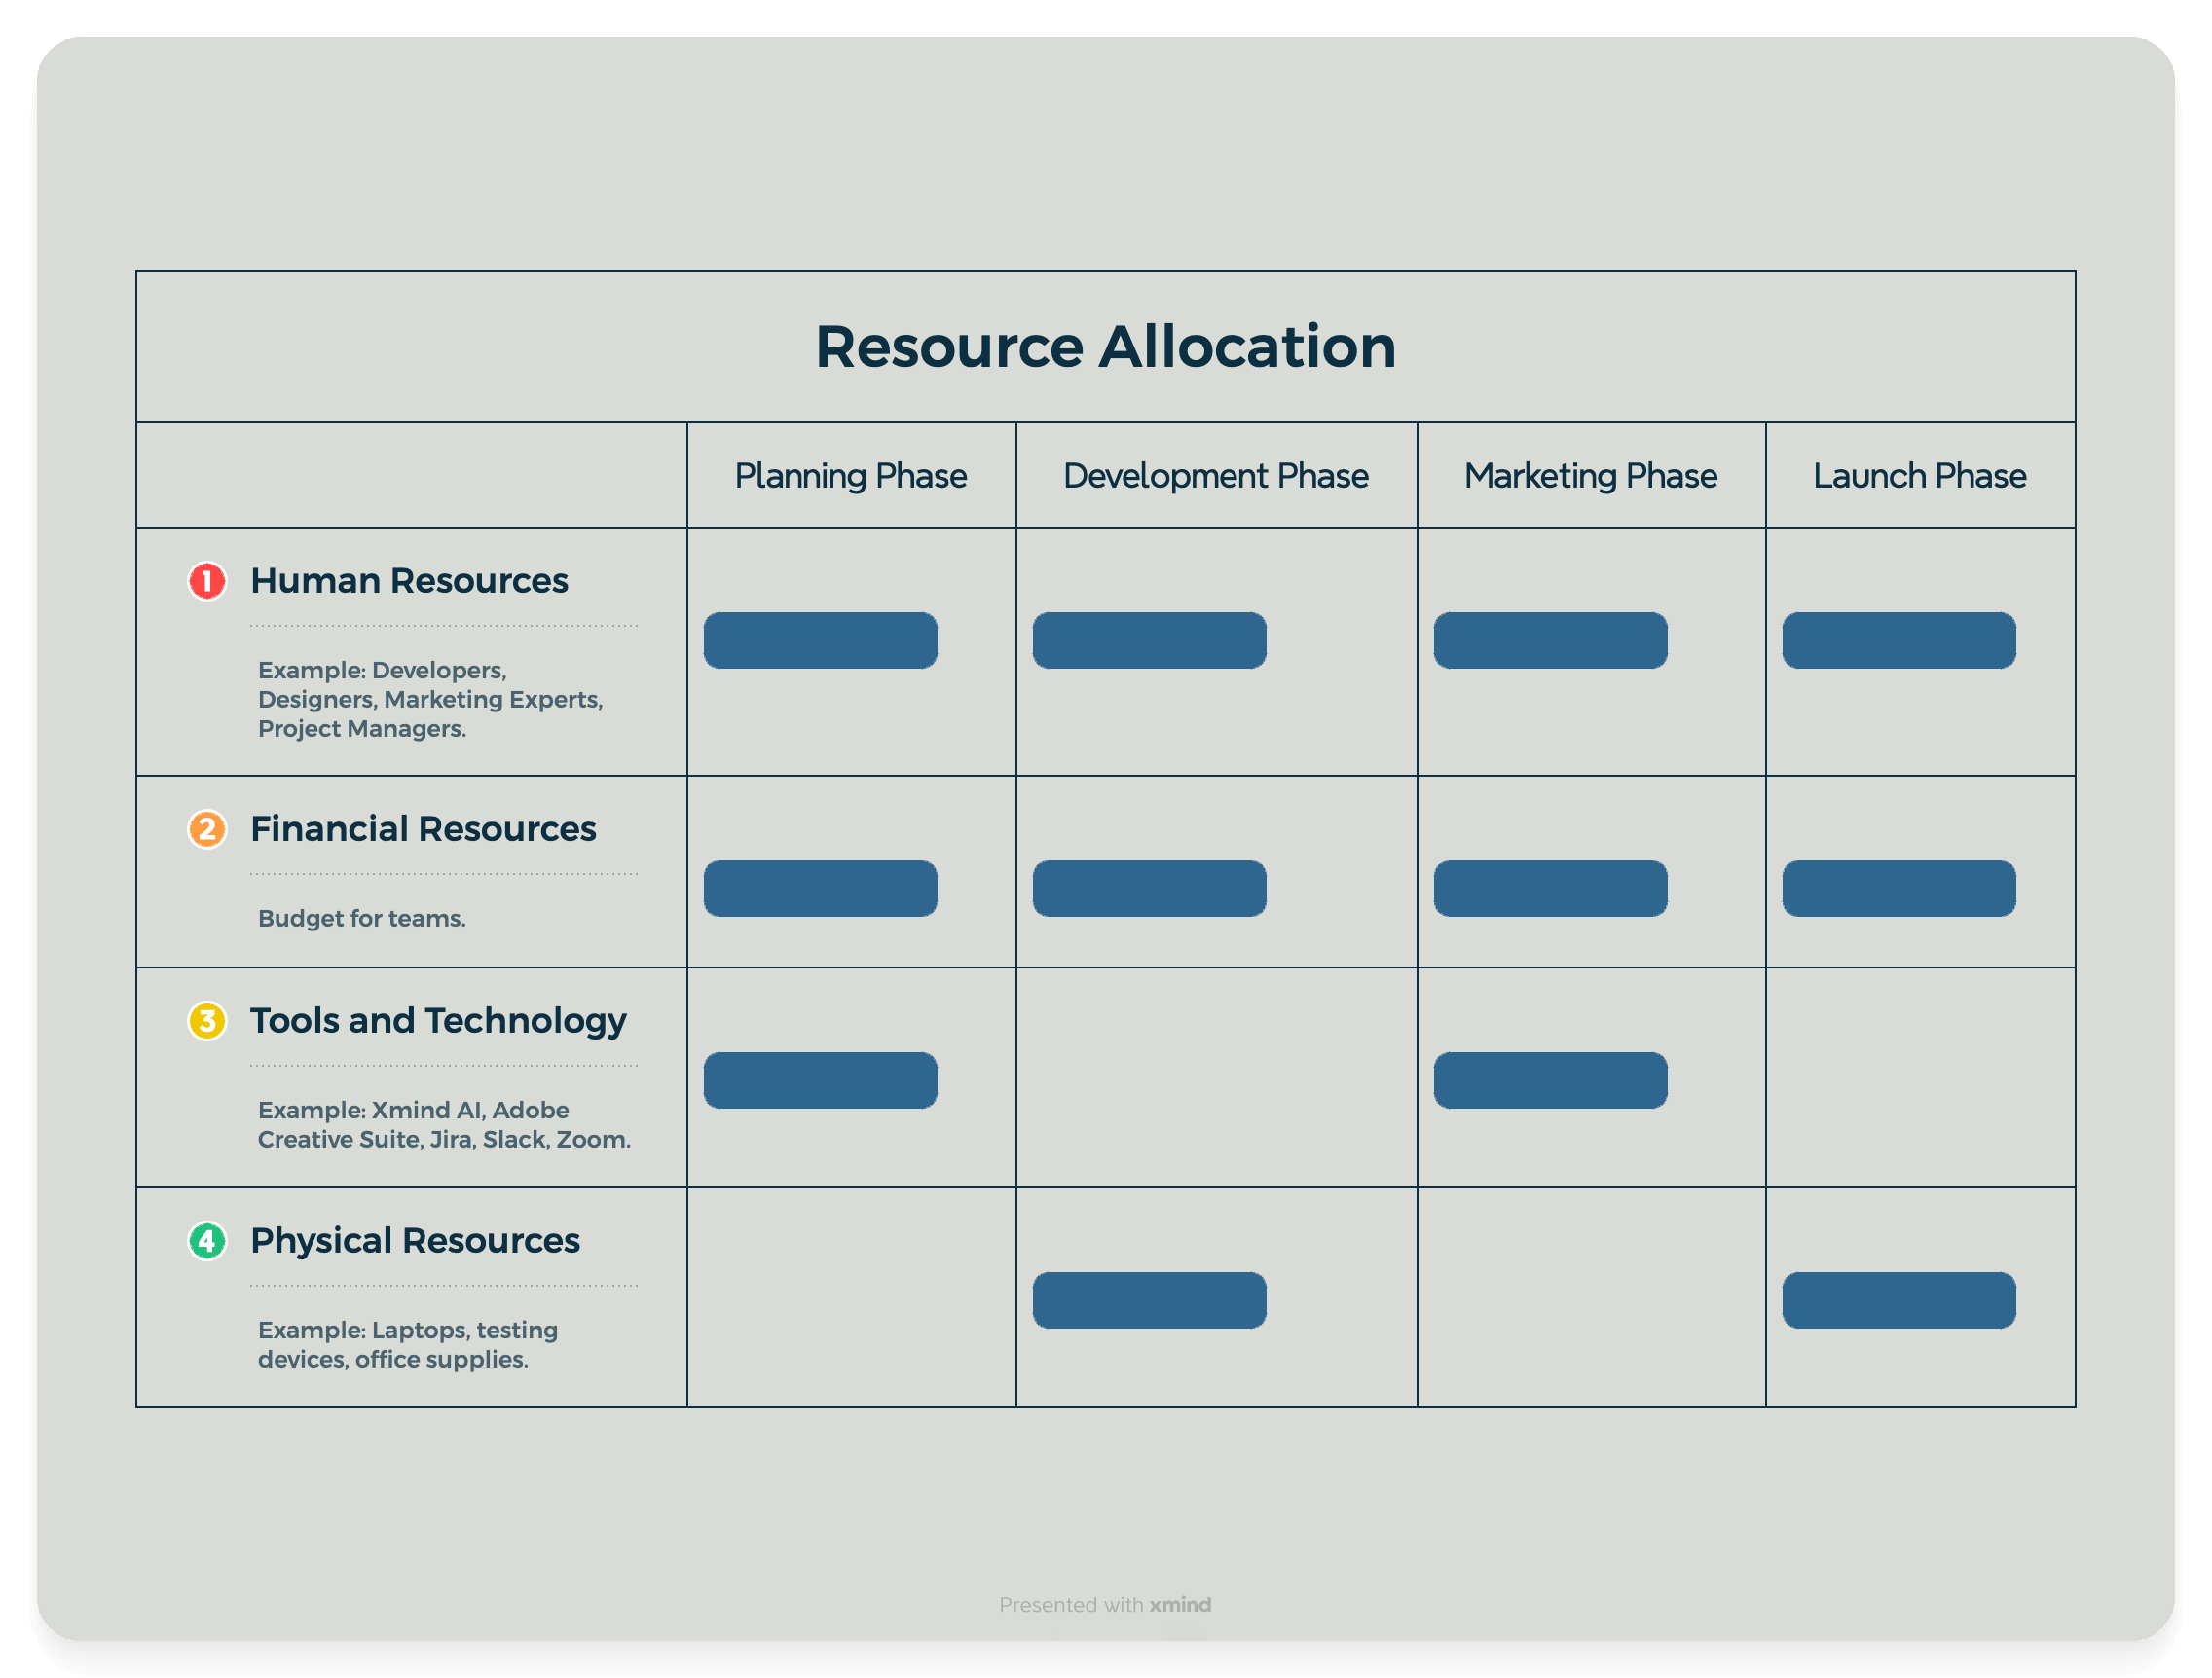The width and height of the screenshot is (2212, 1678).
Task: Click the Physical Resources heading
Action: (415, 1241)
